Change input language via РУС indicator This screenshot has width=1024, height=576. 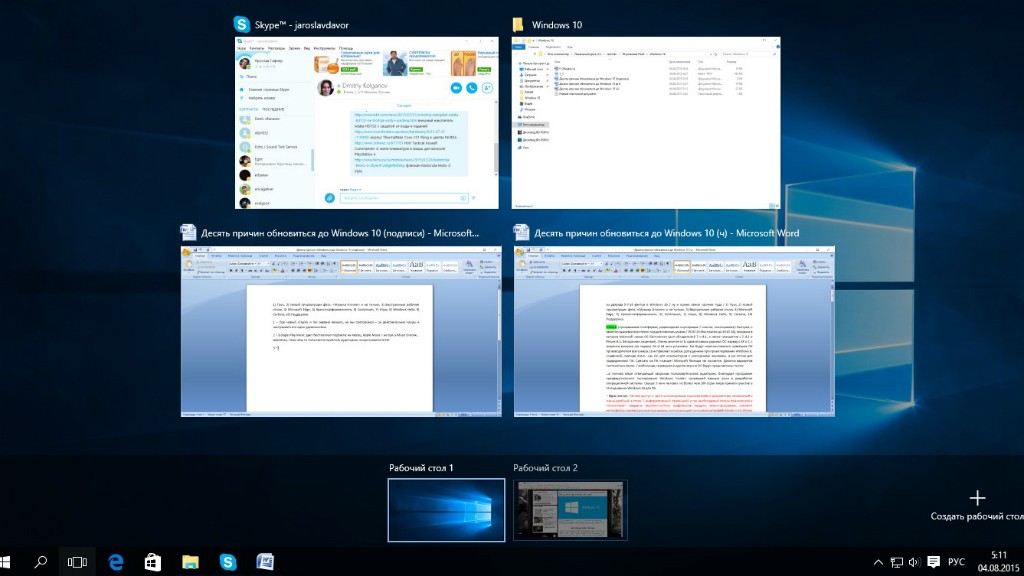(x=957, y=562)
